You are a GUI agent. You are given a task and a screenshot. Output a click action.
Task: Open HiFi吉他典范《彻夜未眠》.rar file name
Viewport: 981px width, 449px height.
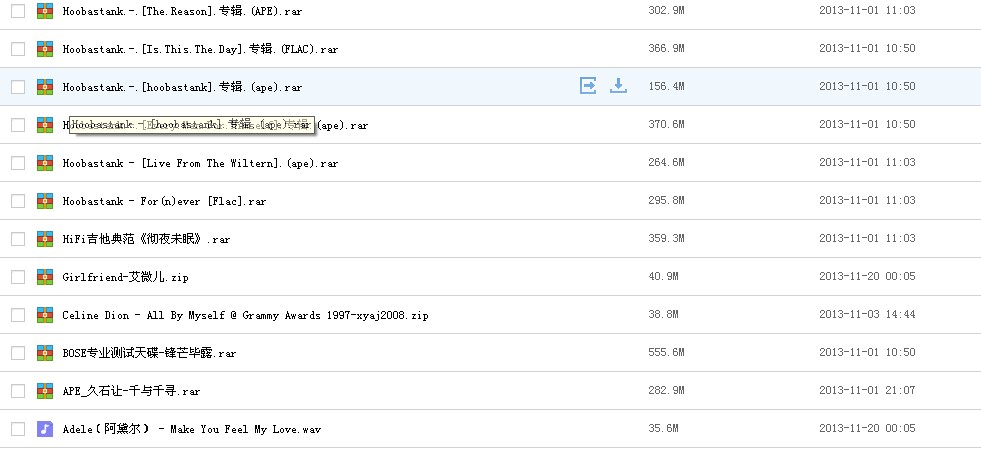coord(146,240)
